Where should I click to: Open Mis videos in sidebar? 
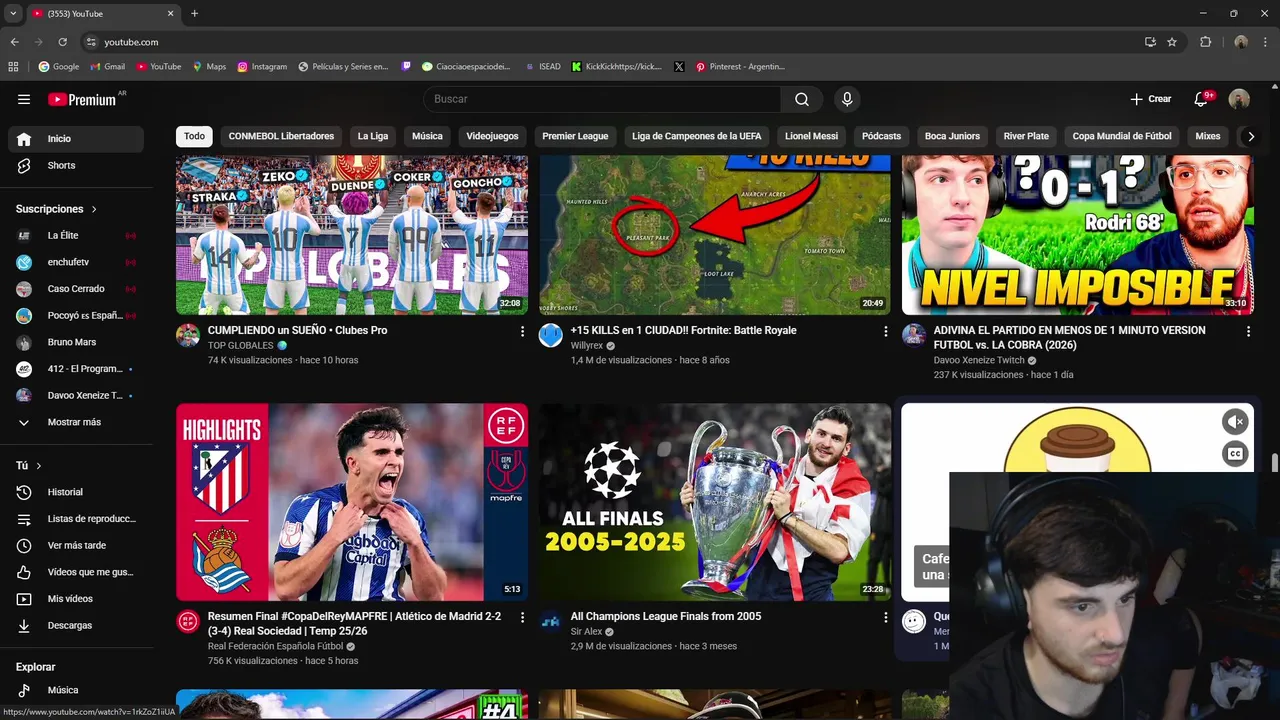(x=76, y=599)
